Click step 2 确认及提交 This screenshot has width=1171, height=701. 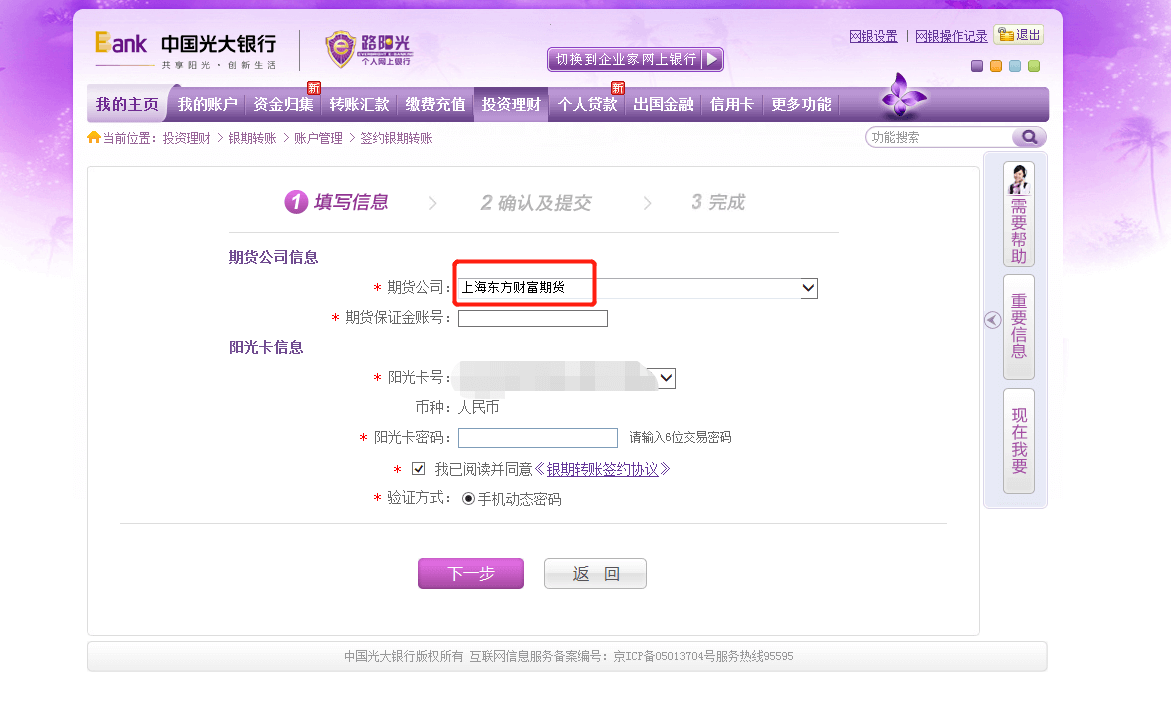point(535,202)
